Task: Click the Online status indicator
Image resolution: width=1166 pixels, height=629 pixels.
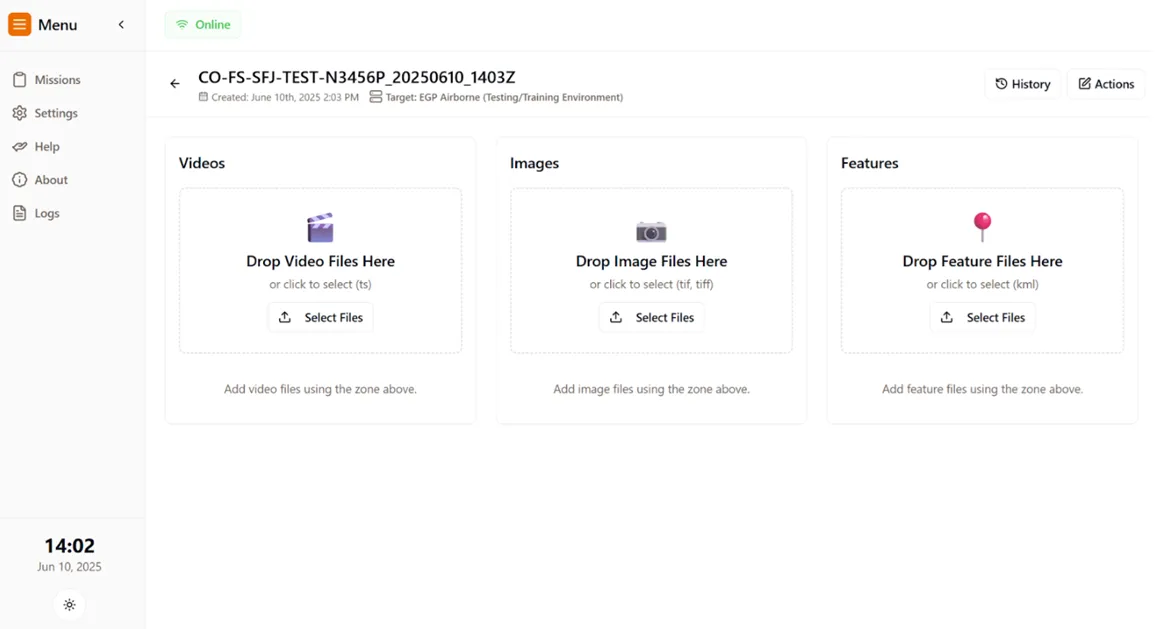Action: [203, 25]
